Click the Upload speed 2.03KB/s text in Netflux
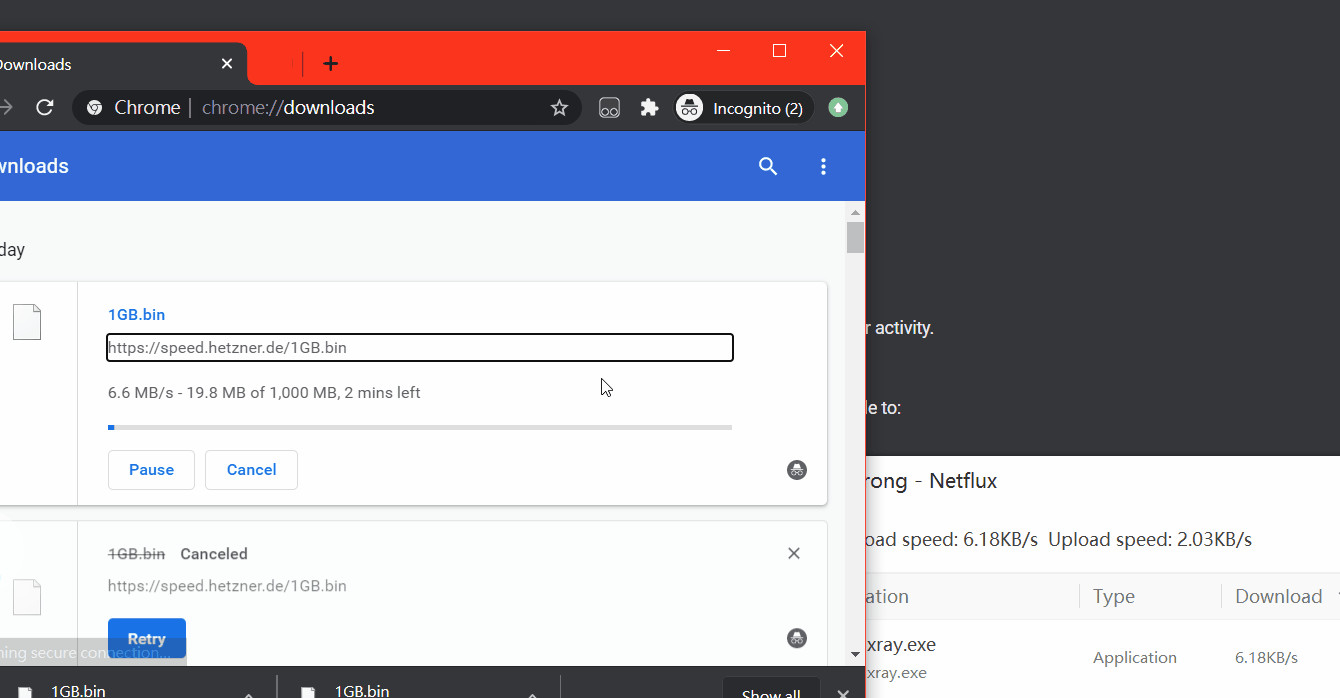The image size is (1340, 698). pyautogui.click(x=1150, y=540)
